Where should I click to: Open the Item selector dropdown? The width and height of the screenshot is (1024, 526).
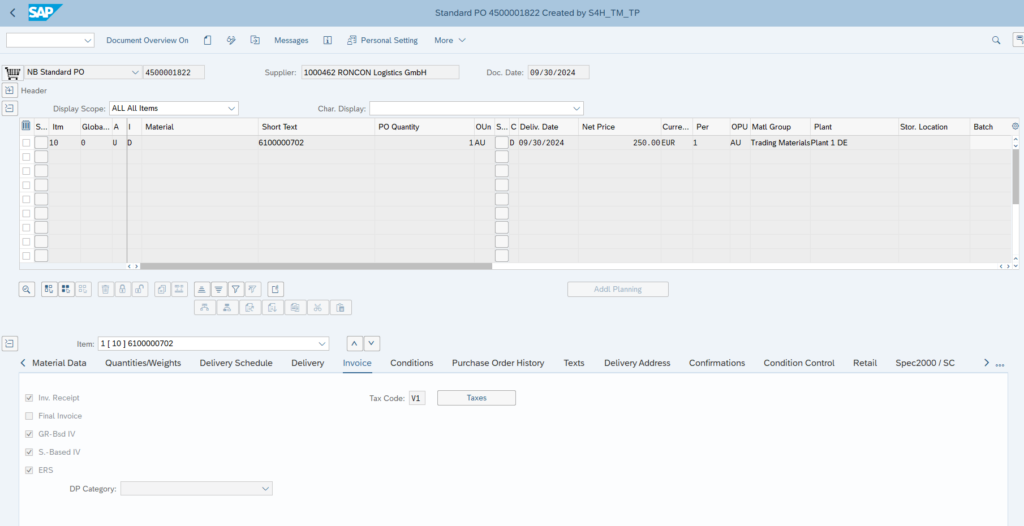pos(322,343)
